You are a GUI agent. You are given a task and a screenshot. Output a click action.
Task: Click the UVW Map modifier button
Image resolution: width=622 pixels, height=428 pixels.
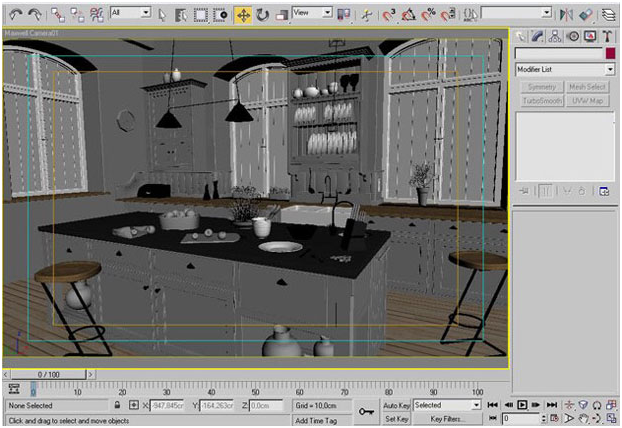click(587, 101)
